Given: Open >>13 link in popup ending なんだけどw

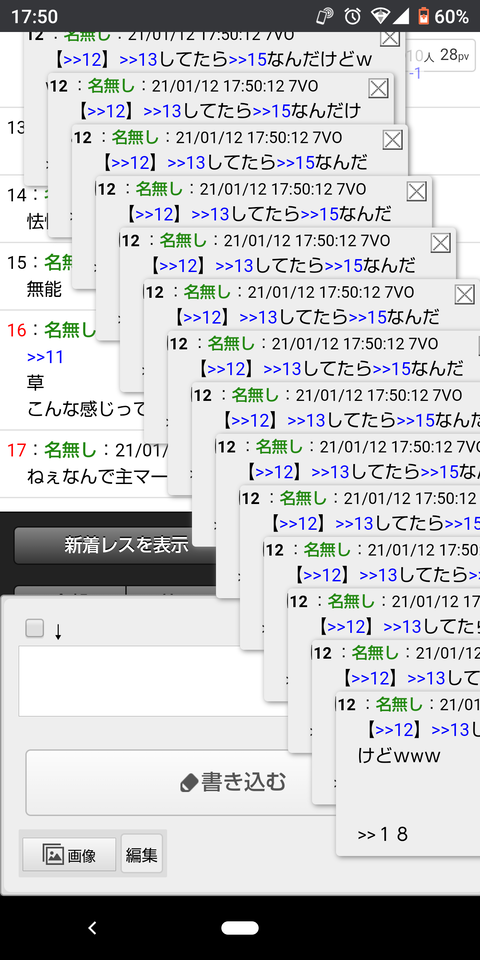Looking at the screenshot, I should 138,59.
